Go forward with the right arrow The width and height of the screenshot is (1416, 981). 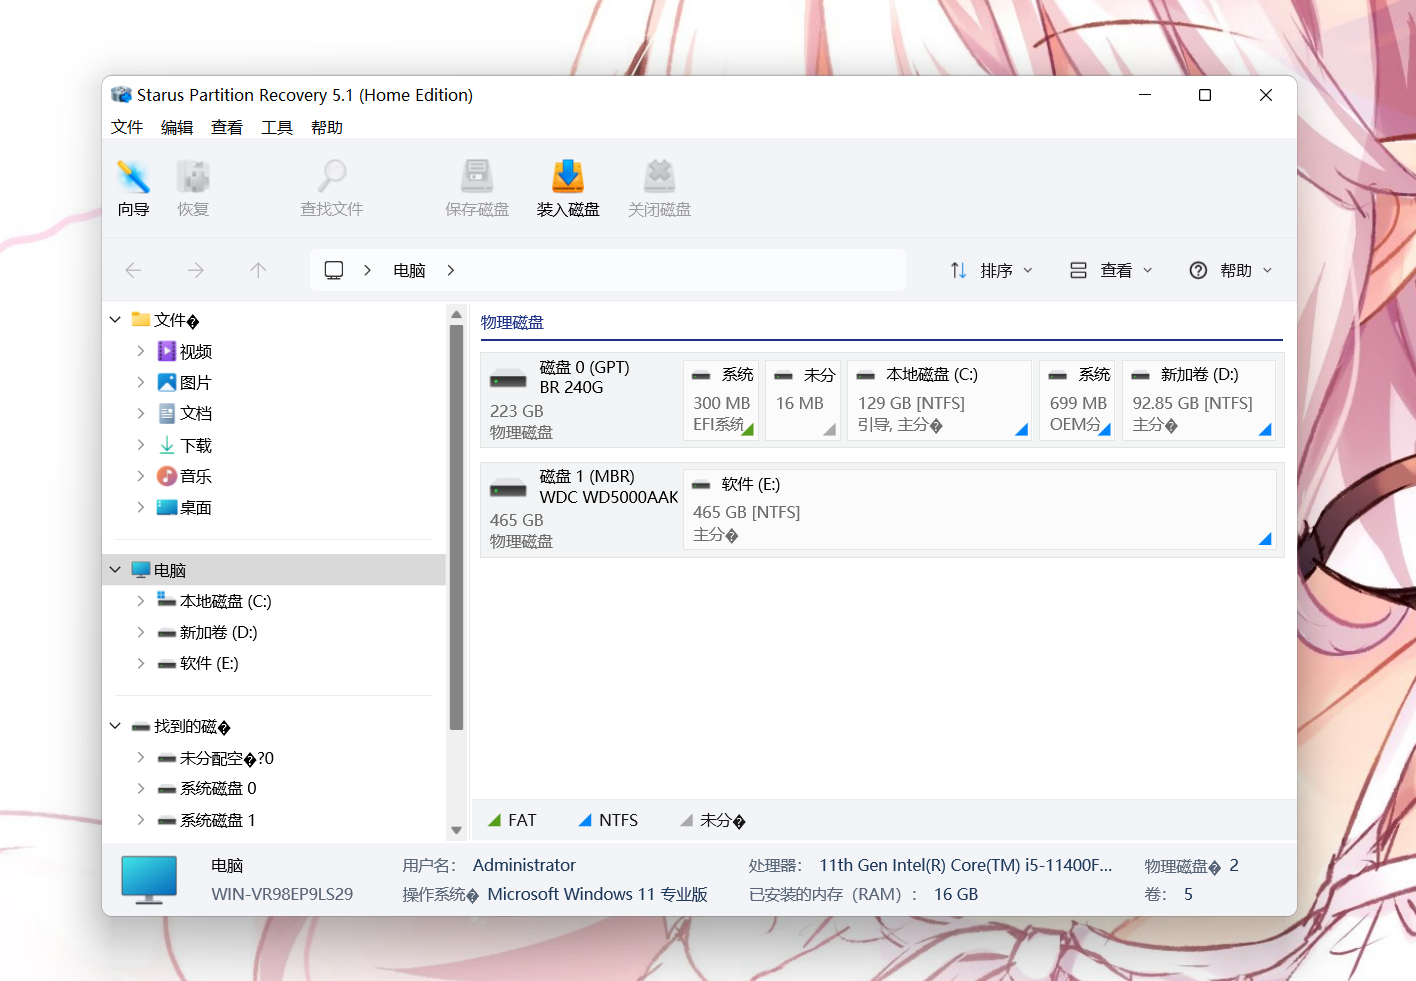196,270
